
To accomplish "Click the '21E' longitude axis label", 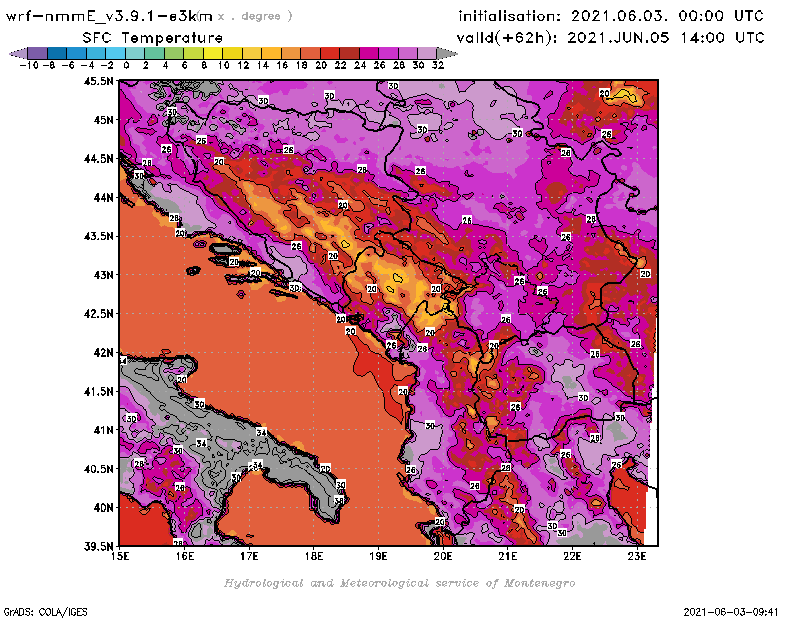I will pyautogui.click(x=508, y=556).
